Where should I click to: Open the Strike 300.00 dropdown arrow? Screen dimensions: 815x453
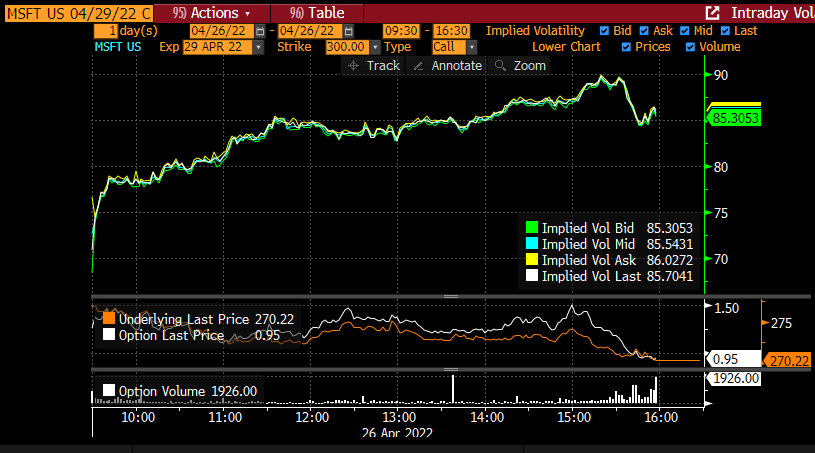[x=375, y=47]
